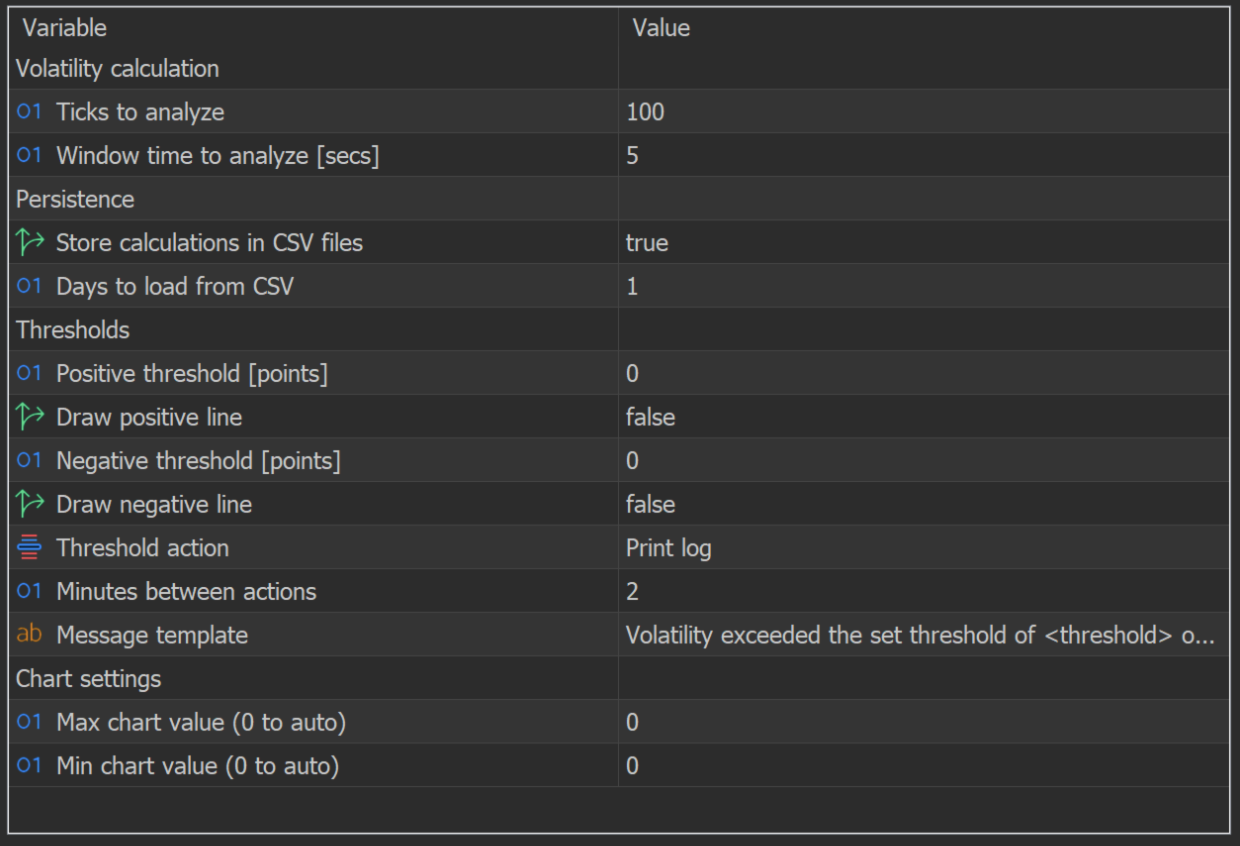
Task: Click the Negative threshold [points] value field
Action: click(x=633, y=461)
